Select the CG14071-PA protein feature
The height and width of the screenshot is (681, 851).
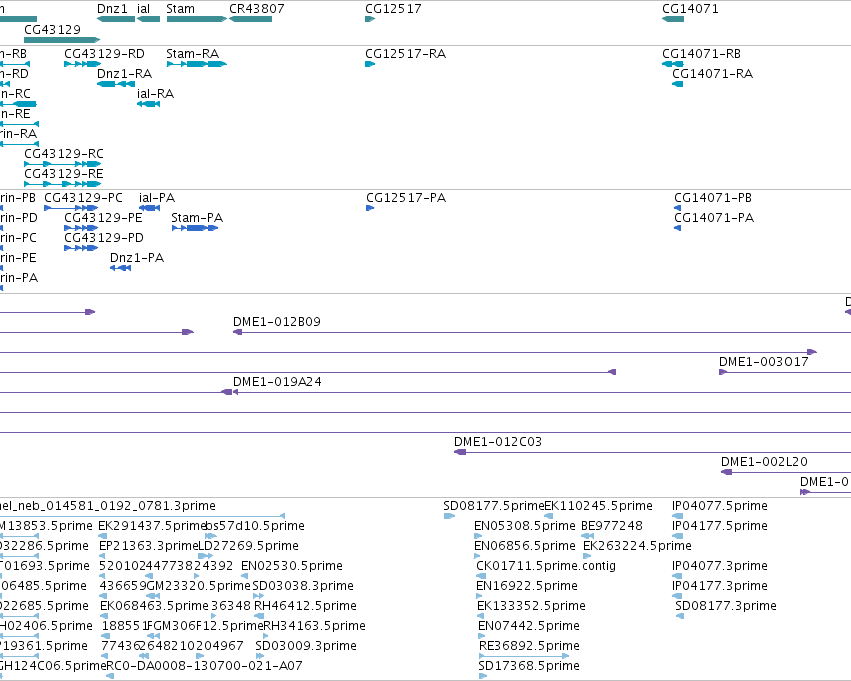pos(677,228)
